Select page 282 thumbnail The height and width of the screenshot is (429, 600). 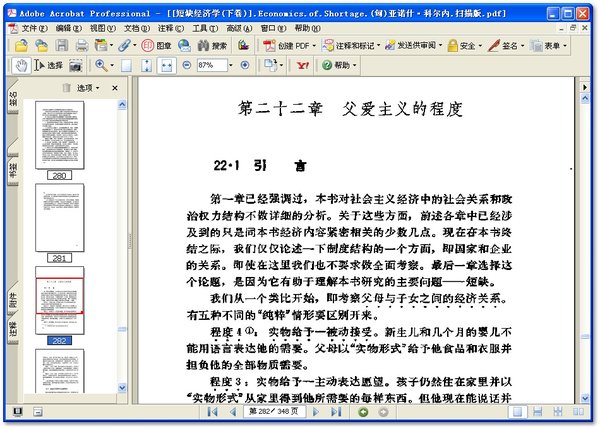click(60, 300)
